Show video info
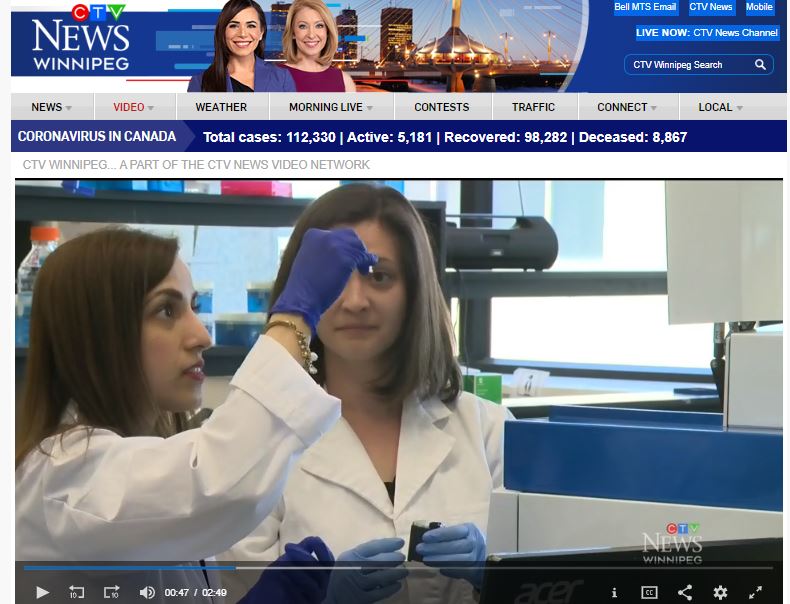Screen dimensions: 790x604 tap(614, 592)
